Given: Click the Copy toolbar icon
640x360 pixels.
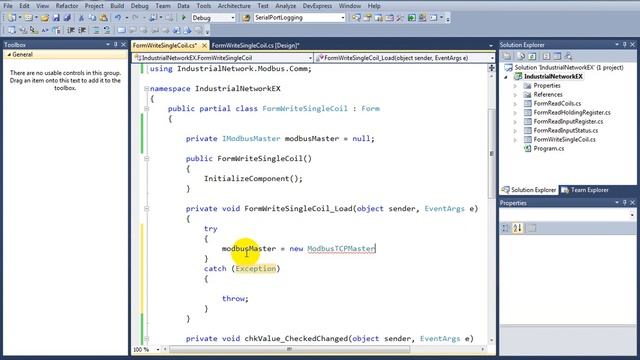Looking at the screenshot, I should pyautogui.click(x=92, y=18).
